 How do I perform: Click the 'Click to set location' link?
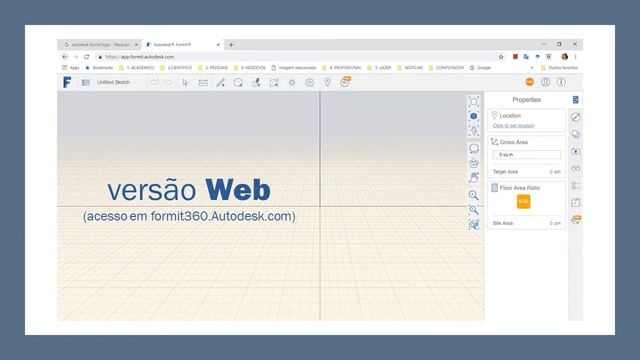pyautogui.click(x=513, y=126)
